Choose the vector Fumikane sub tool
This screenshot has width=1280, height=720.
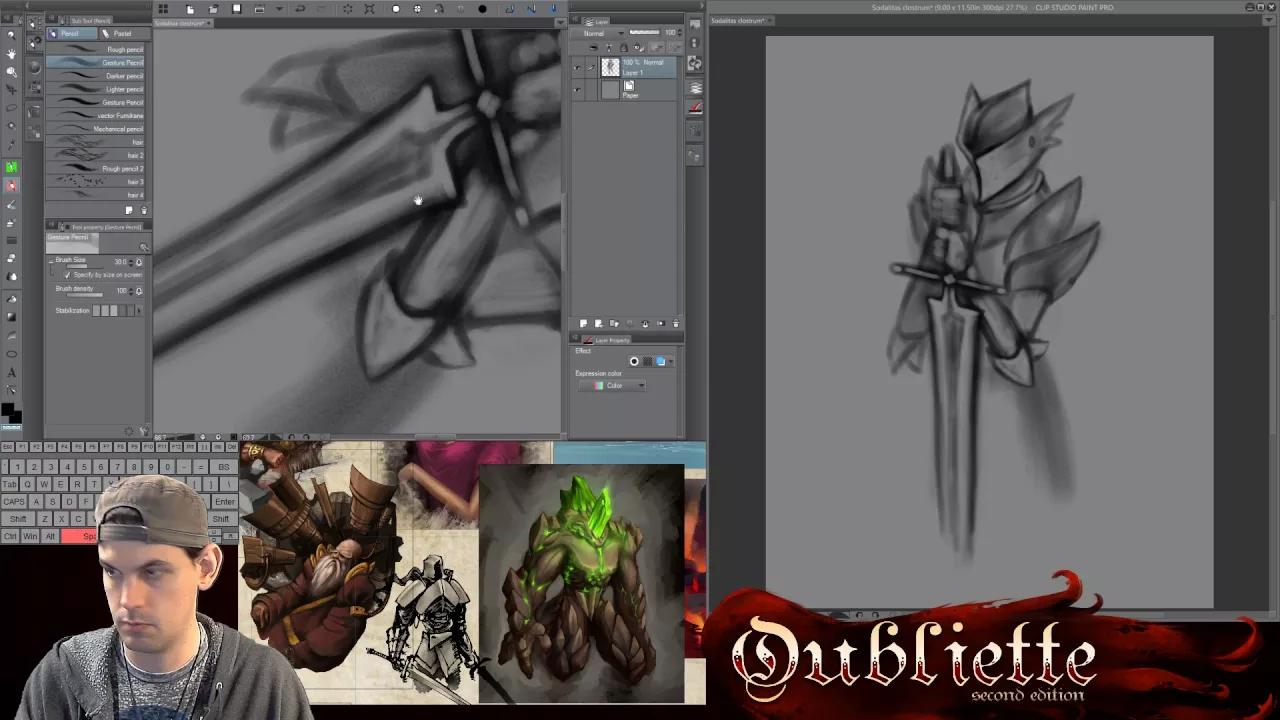(x=97, y=116)
